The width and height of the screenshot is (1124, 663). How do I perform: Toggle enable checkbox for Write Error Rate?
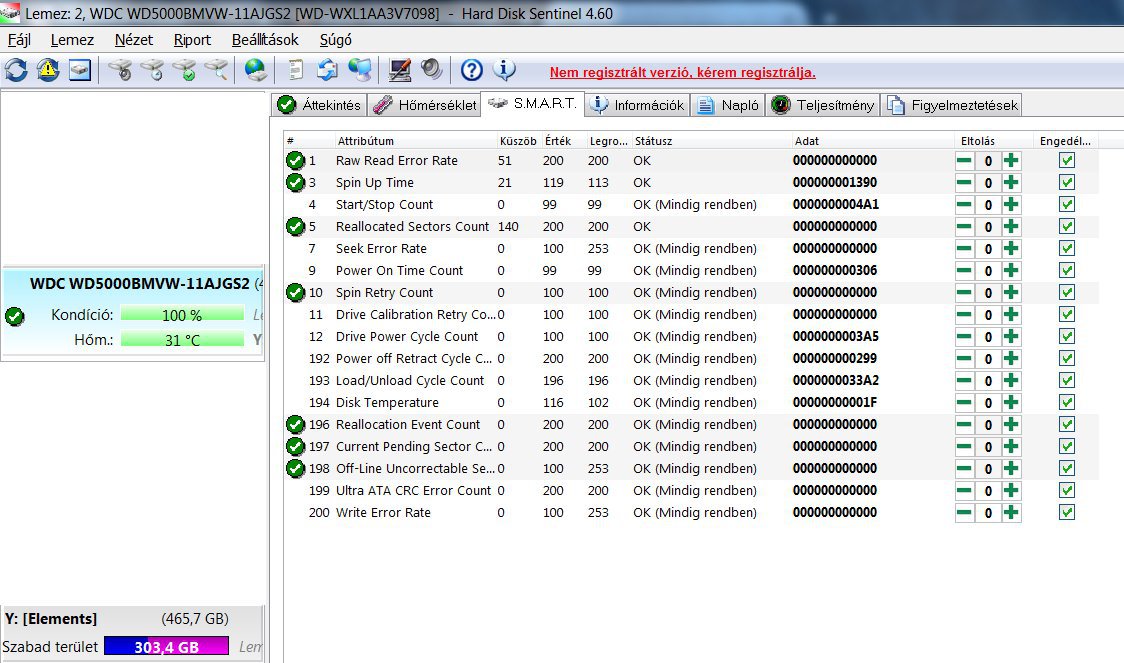click(1067, 512)
